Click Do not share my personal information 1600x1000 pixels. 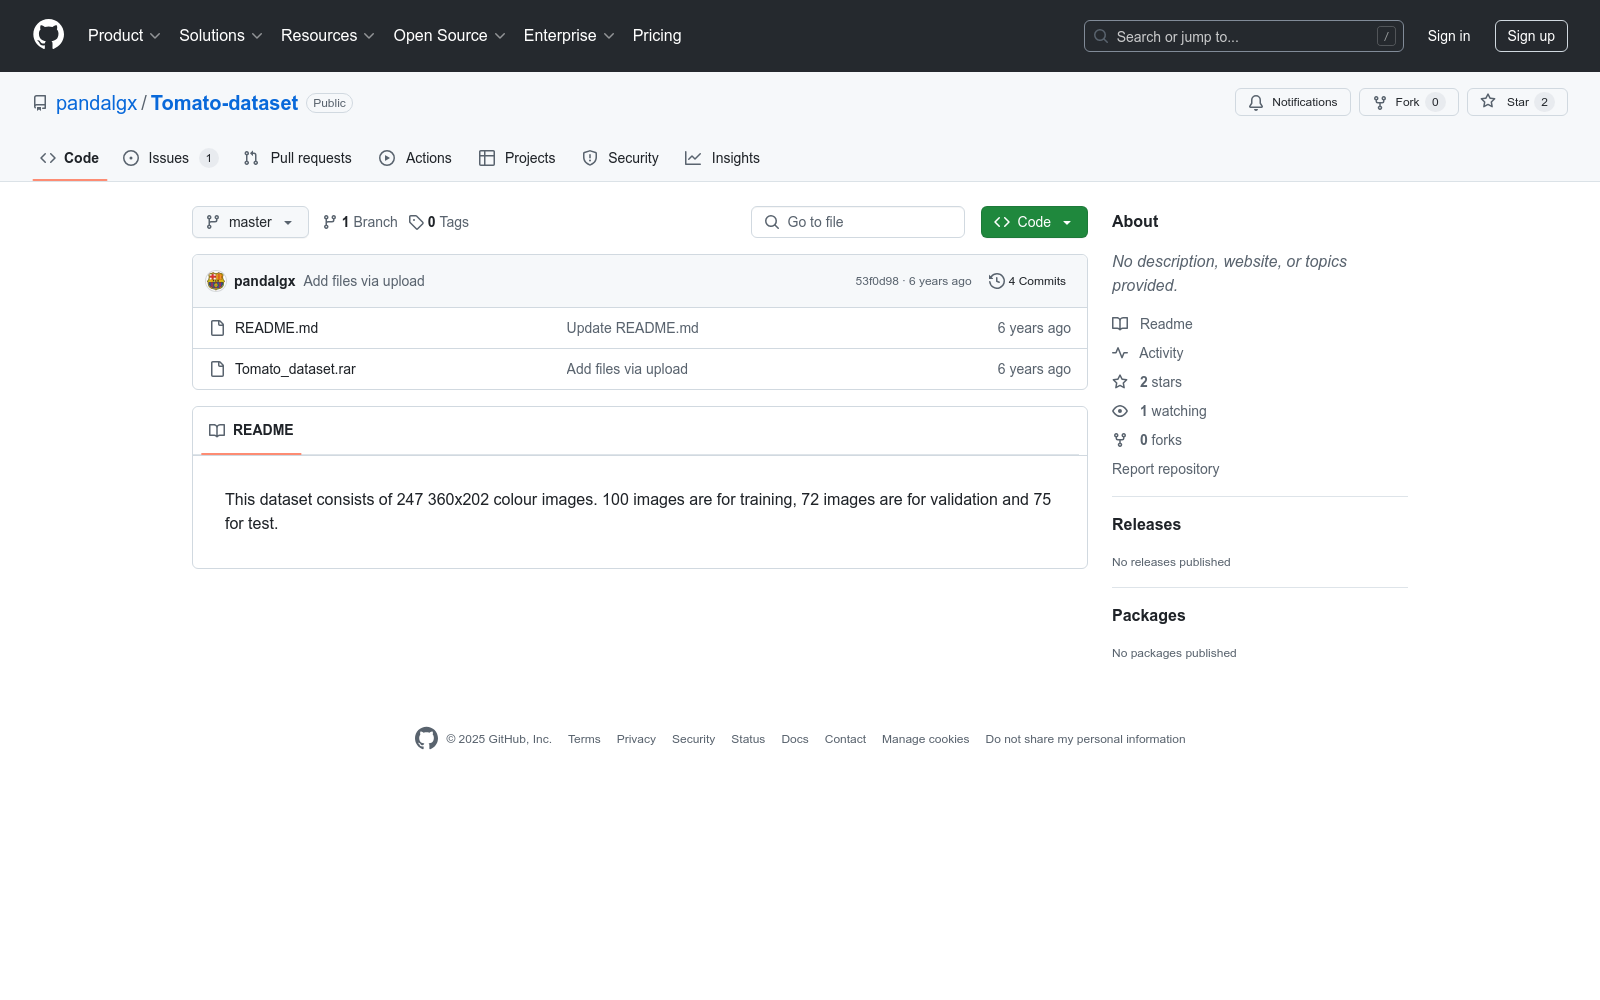click(x=1085, y=739)
